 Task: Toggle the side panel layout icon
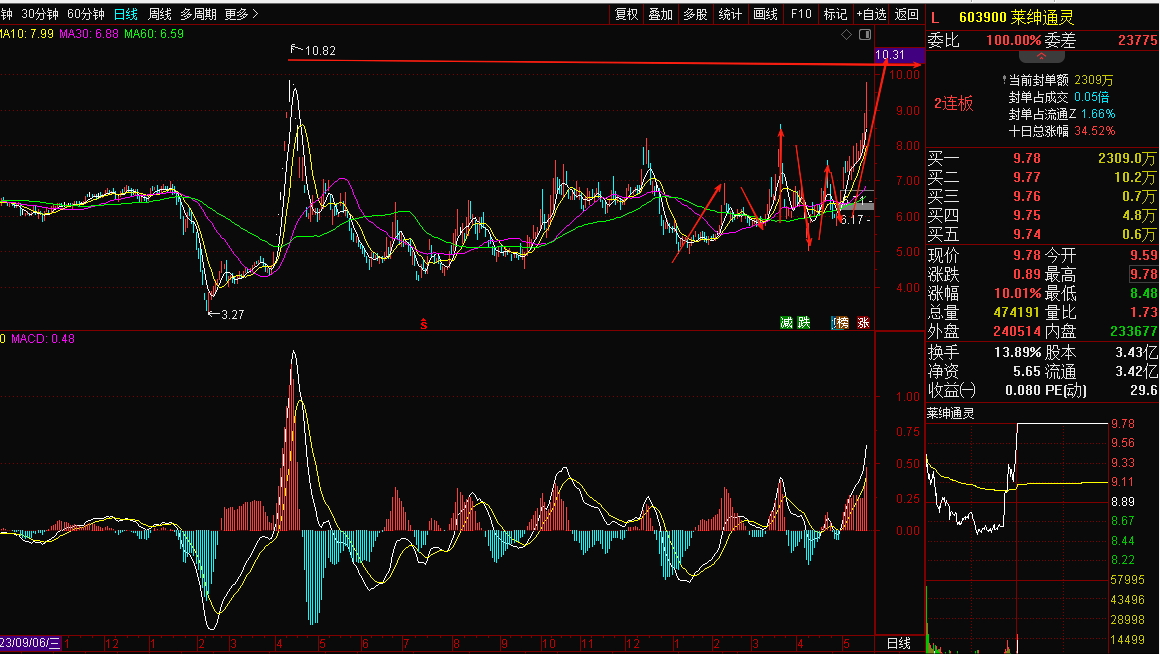coord(865,35)
